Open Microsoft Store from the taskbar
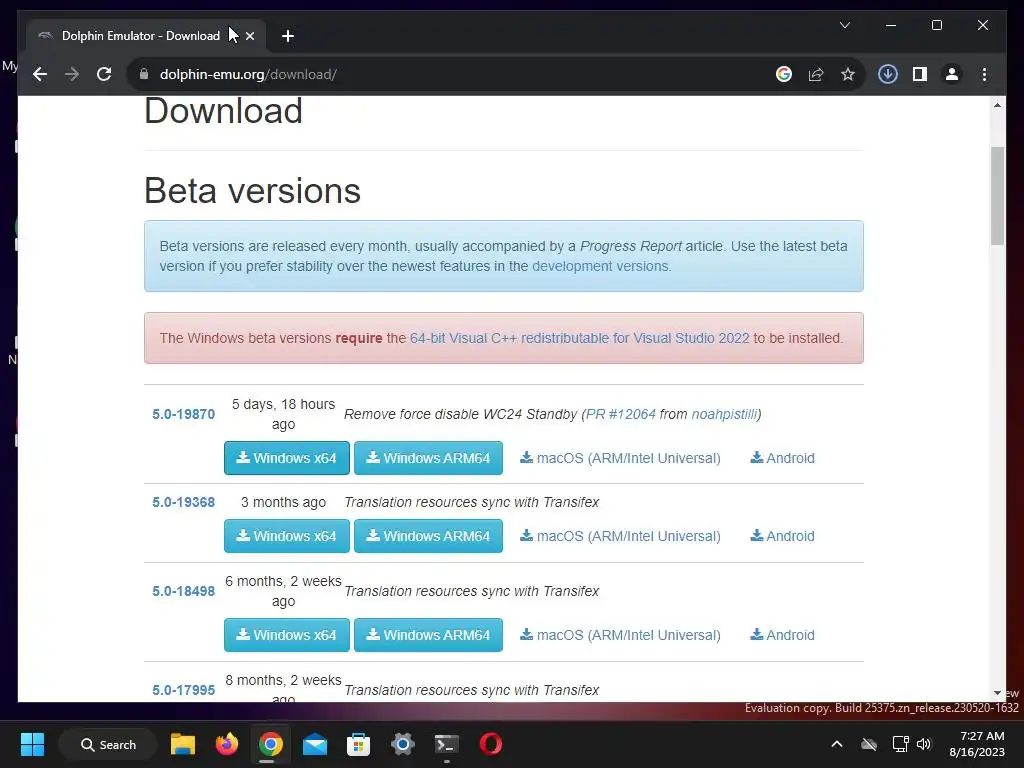Screen dimensions: 1024x768 point(359,744)
